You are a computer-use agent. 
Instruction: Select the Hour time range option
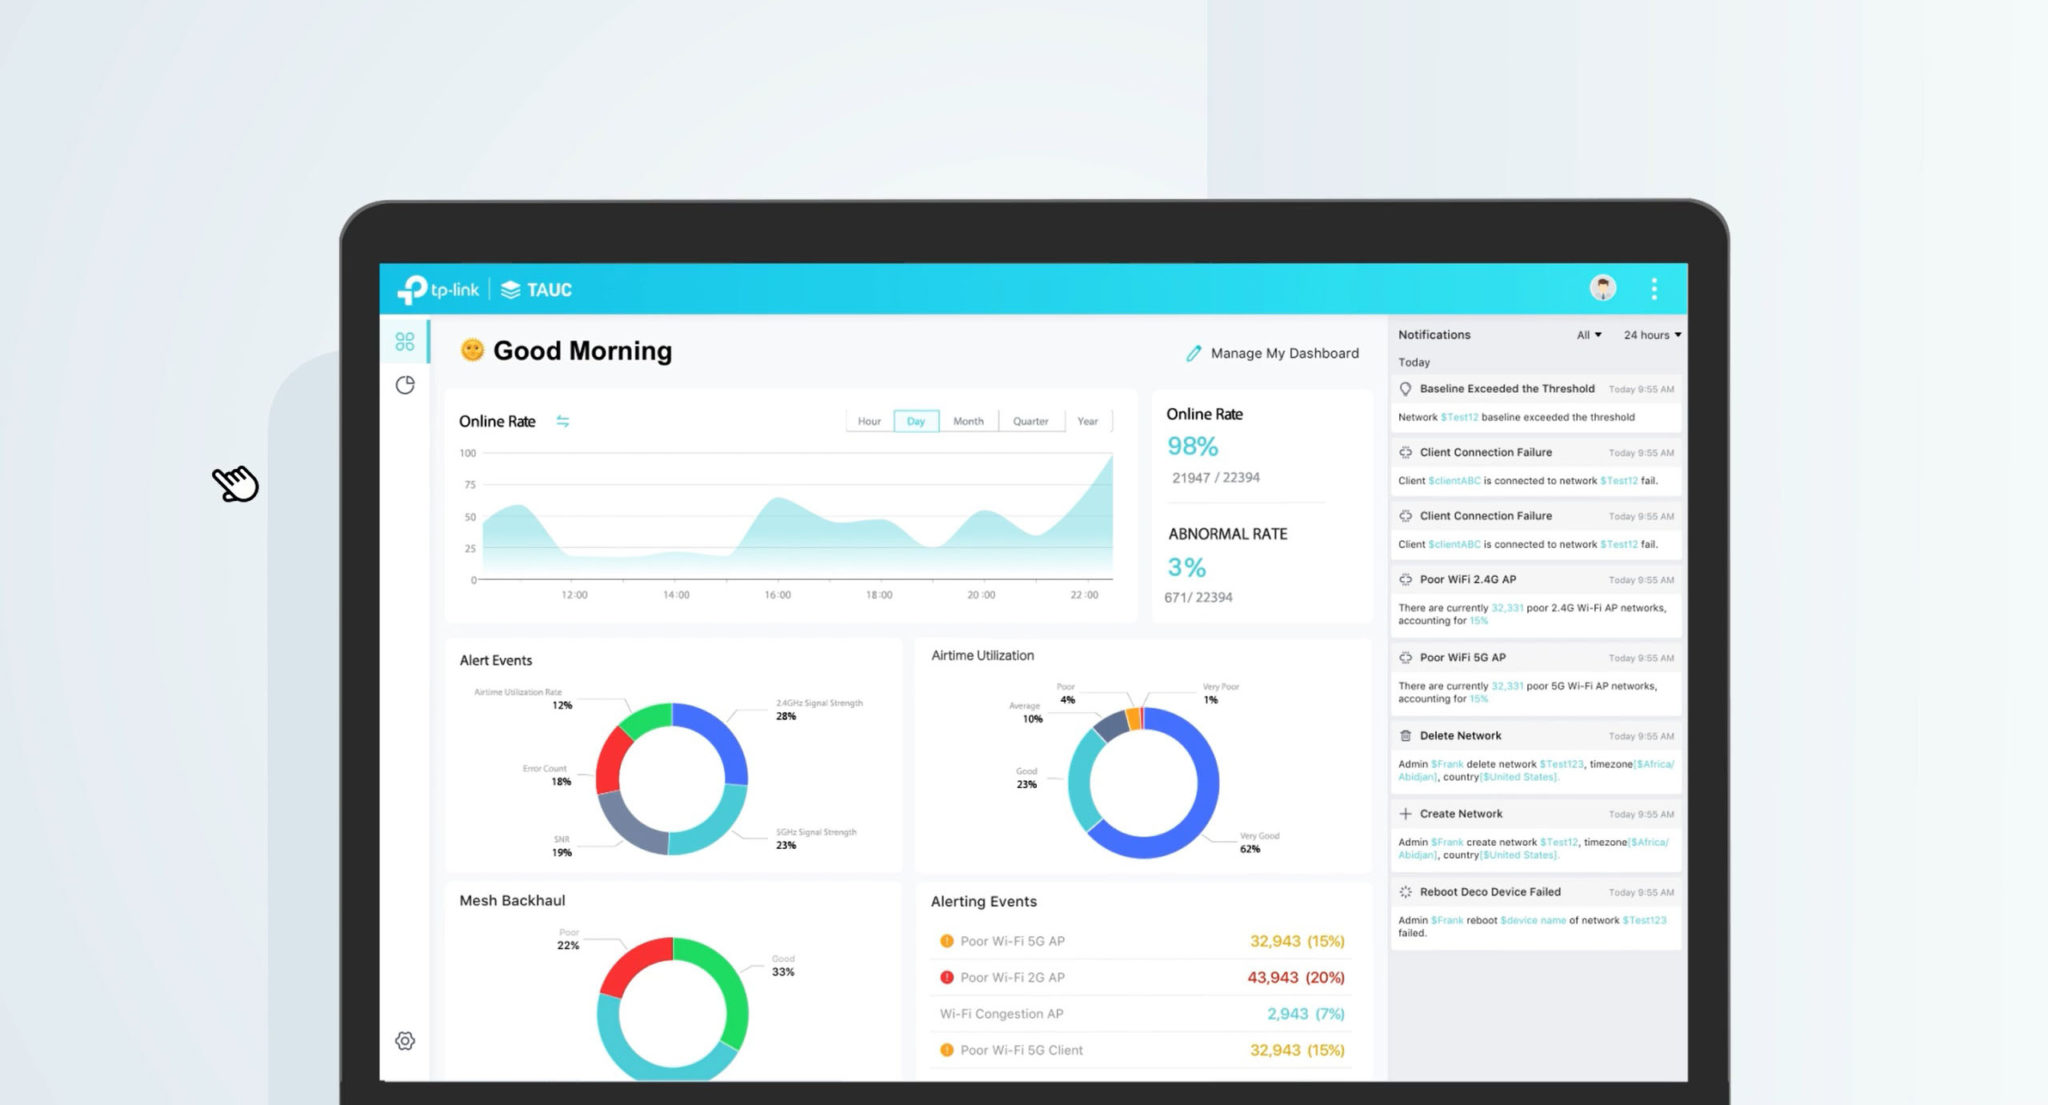pos(869,421)
